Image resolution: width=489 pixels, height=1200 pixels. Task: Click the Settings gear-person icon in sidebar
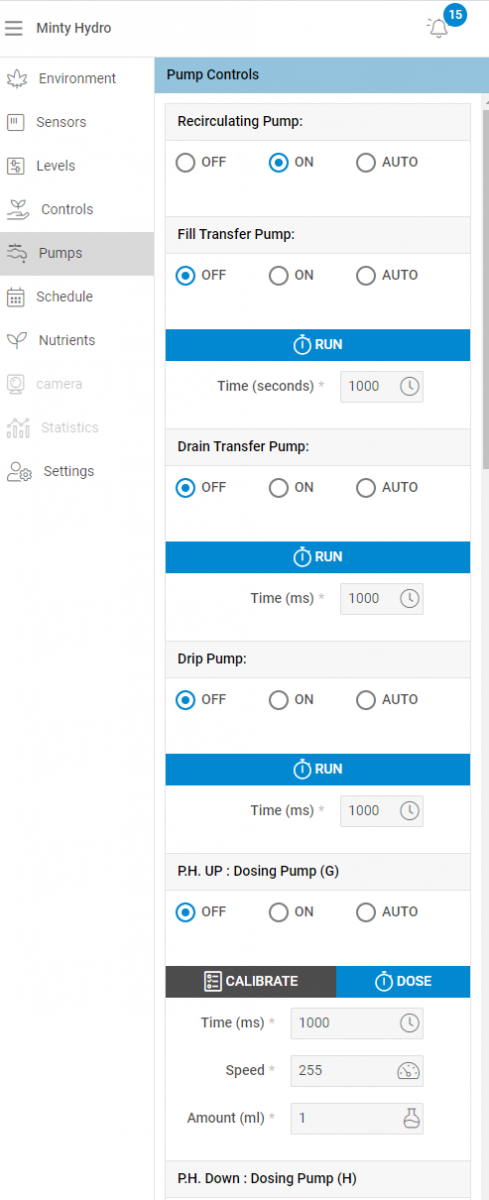coord(20,471)
